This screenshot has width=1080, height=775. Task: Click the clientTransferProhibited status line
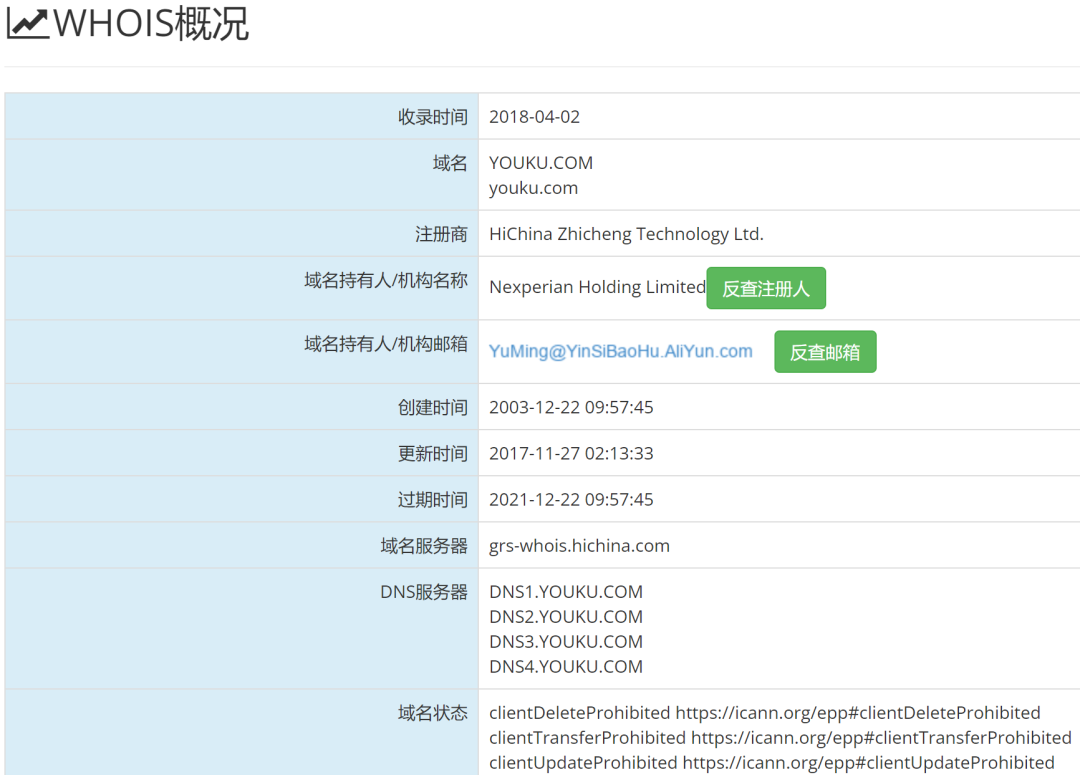click(780, 738)
